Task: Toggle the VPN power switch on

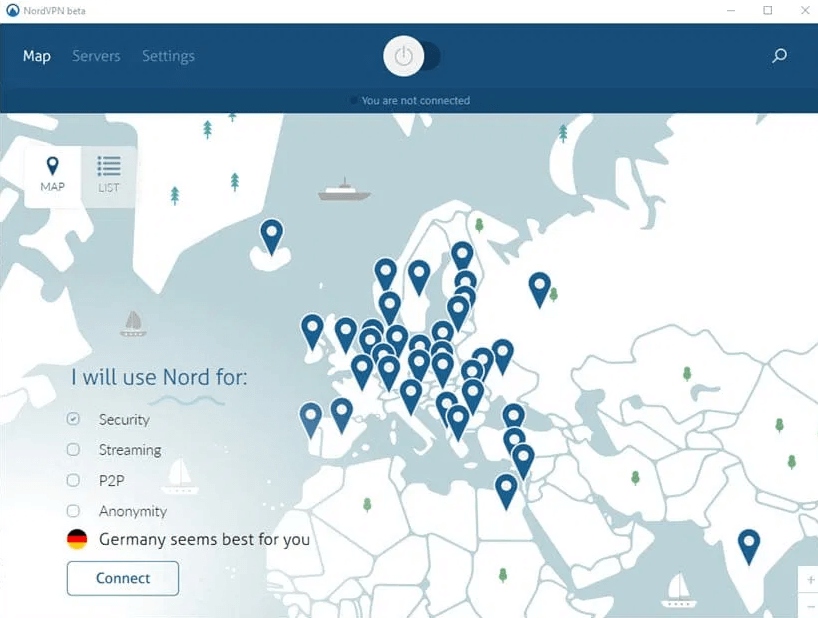Action: (x=412, y=56)
